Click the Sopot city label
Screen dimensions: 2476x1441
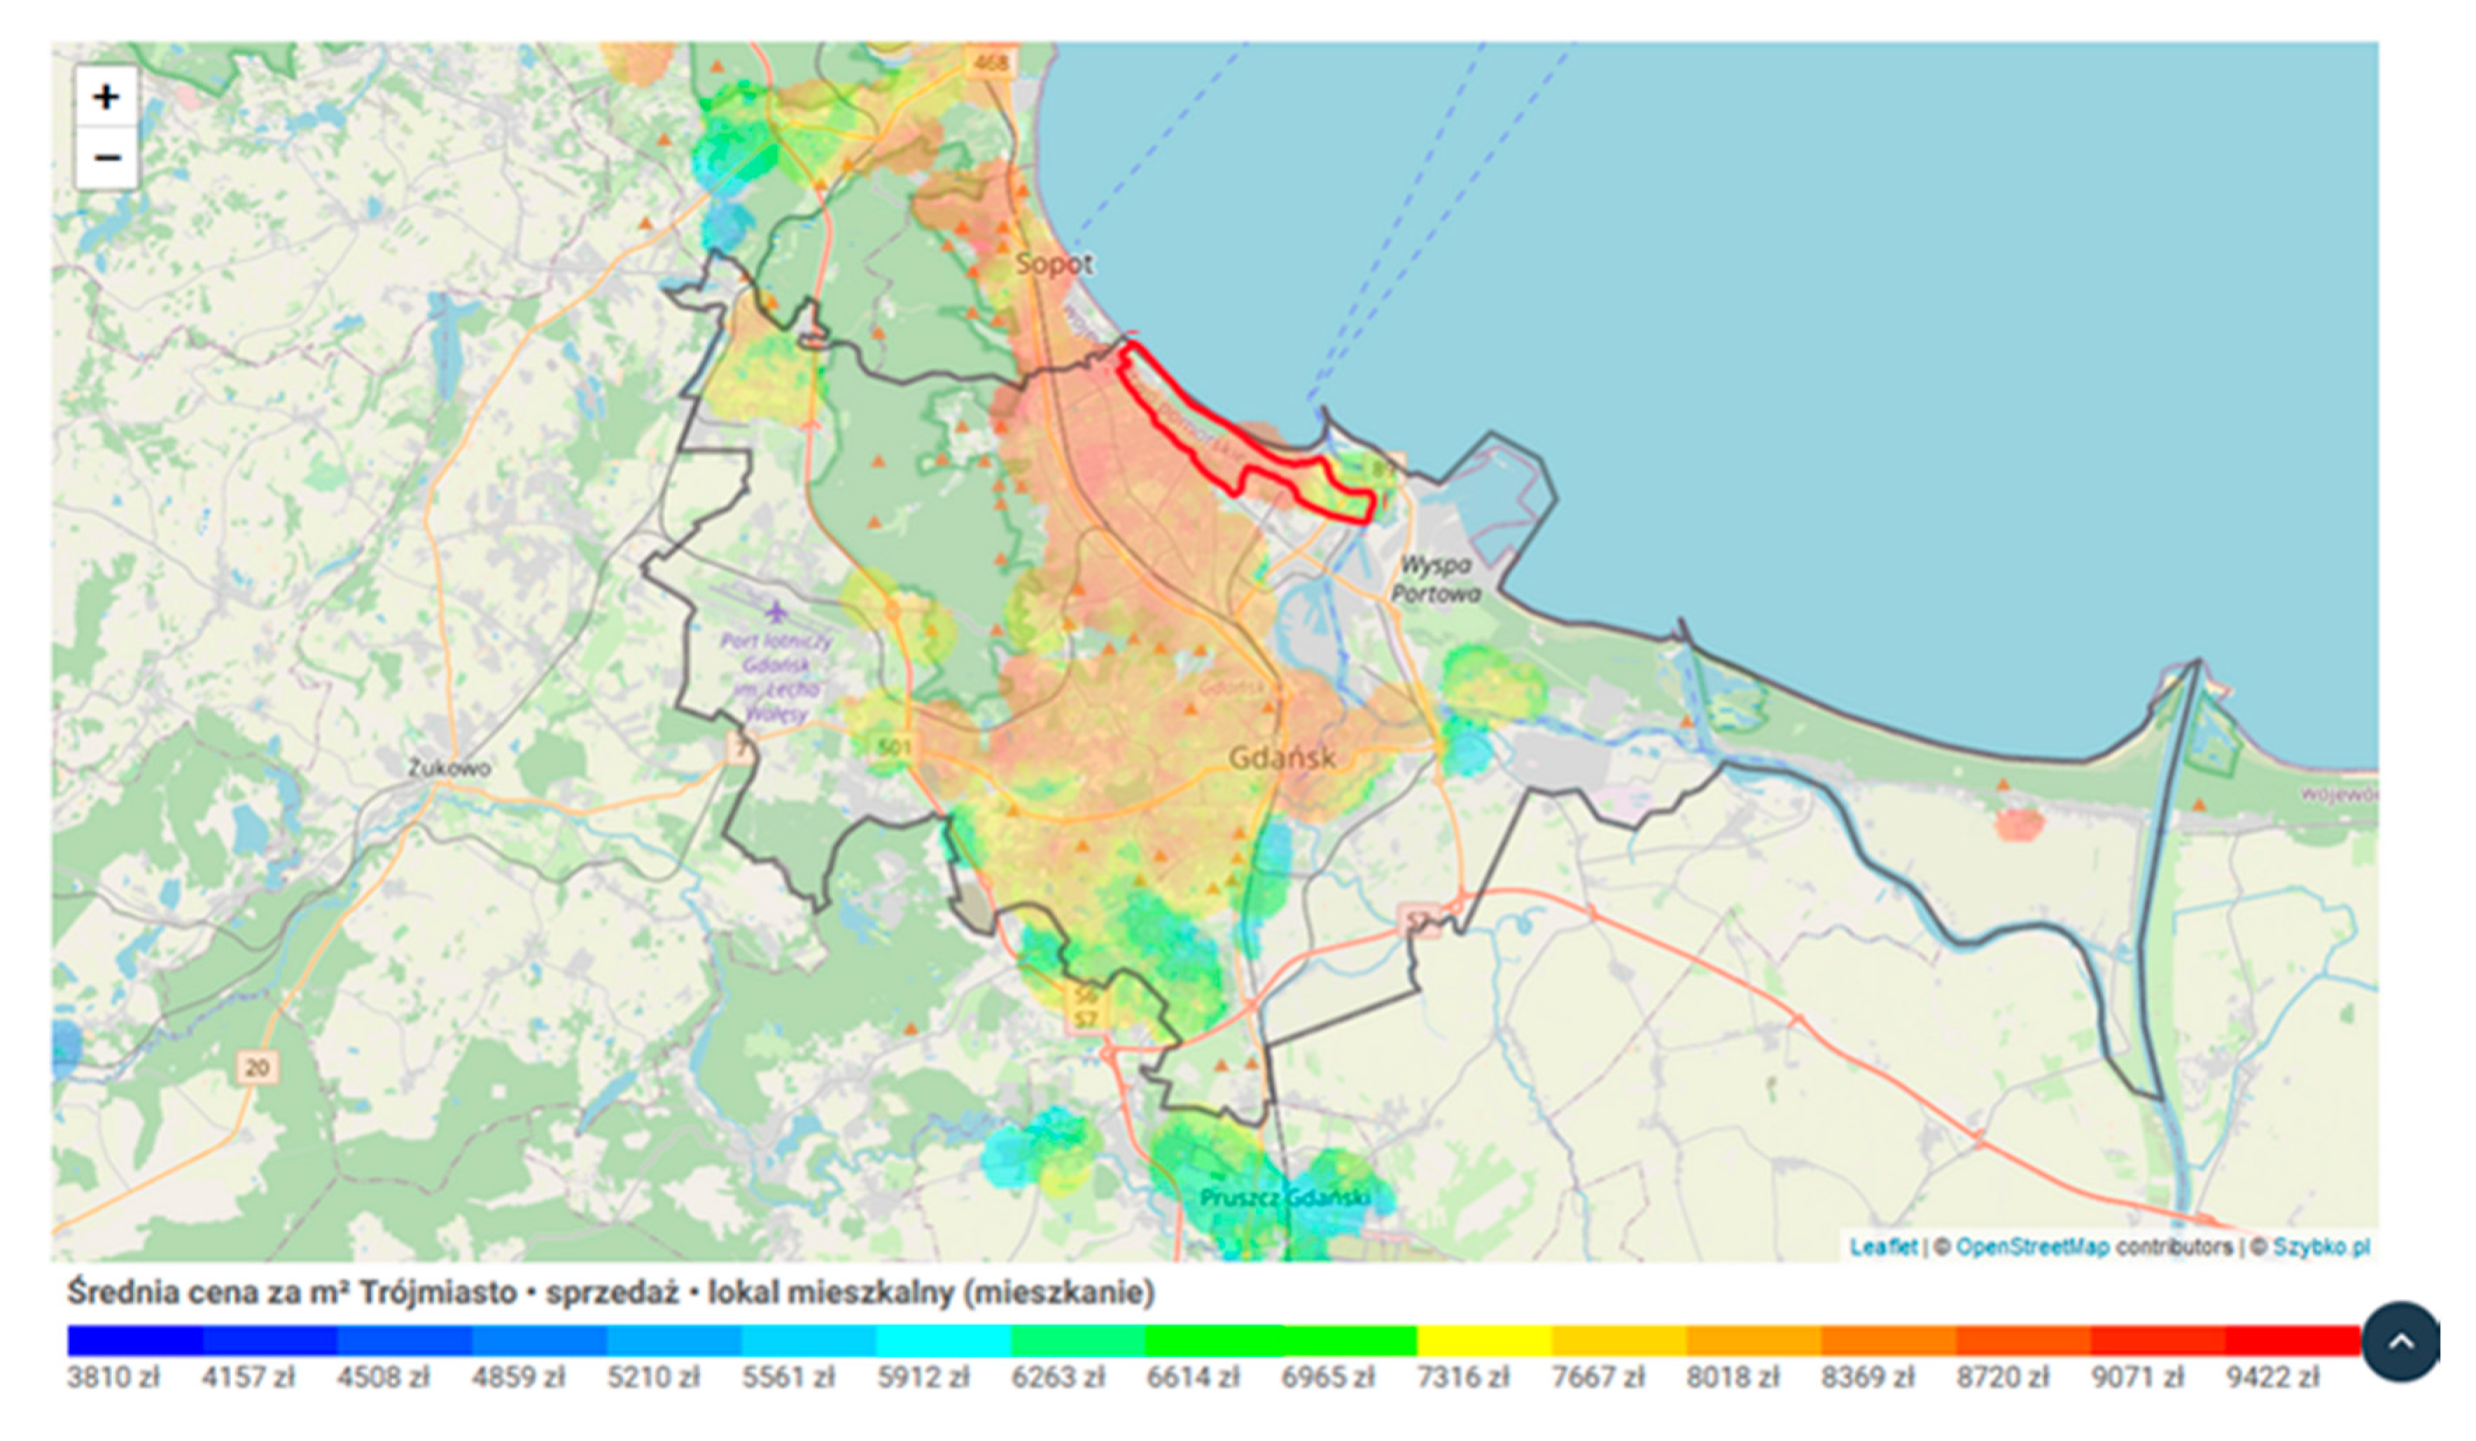1054,264
